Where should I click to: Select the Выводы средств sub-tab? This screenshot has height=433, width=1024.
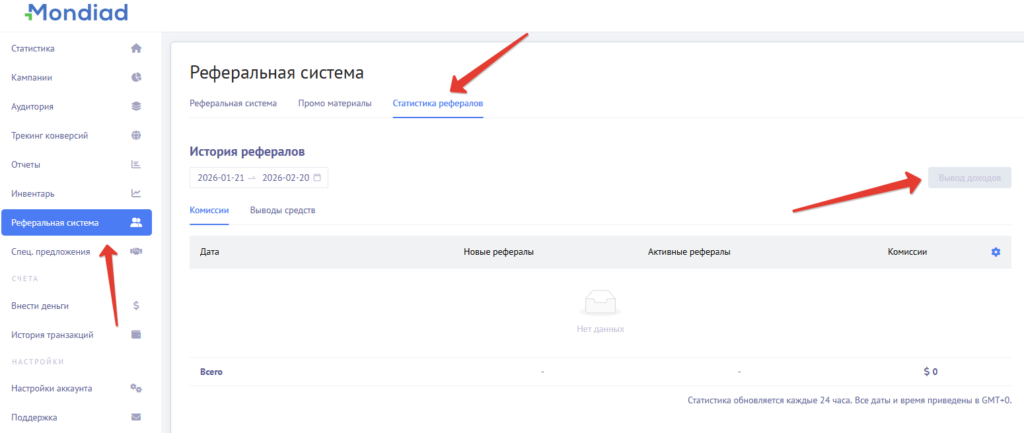(283, 210)
